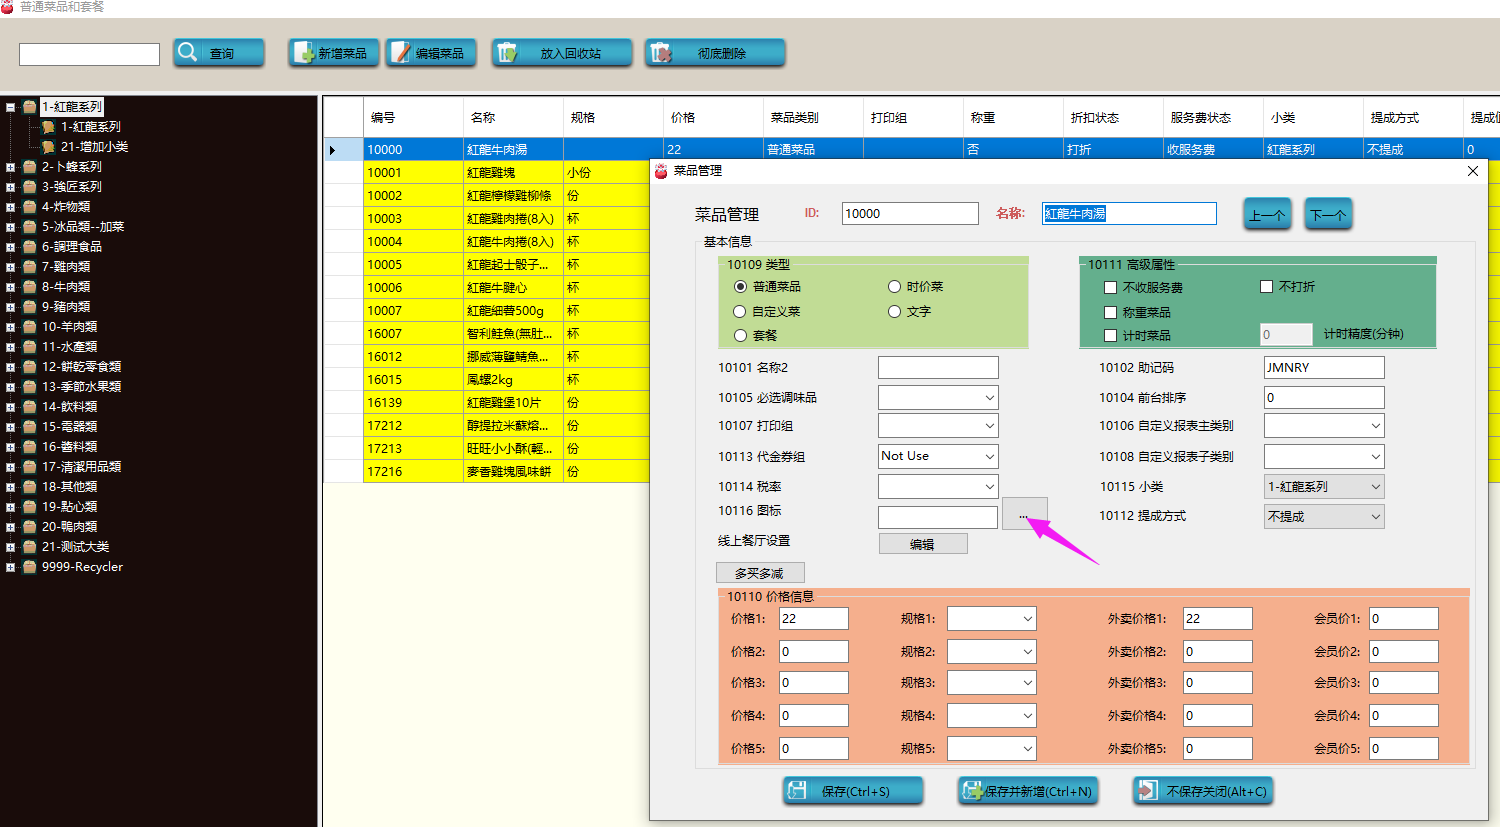Check the 计时菜品 checkbox
Screen dimensions: 1500x827
(1110, 335)
